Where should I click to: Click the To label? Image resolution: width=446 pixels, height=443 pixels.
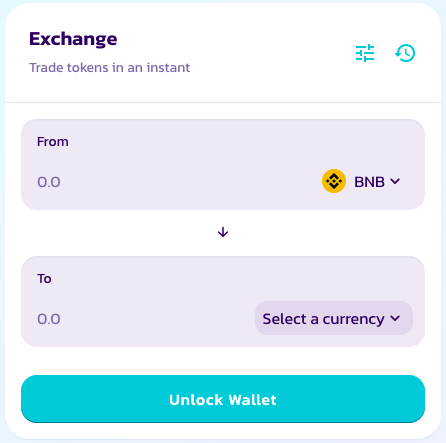(x=44, y=279)
